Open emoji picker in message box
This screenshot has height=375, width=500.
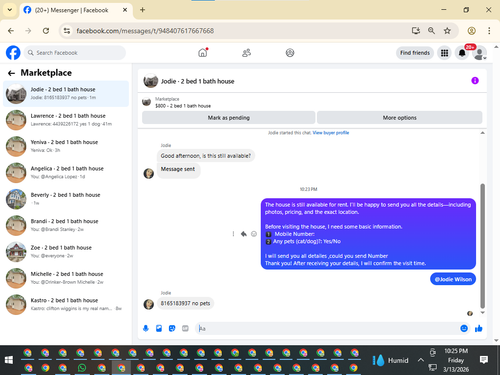[x=464, y=328]
